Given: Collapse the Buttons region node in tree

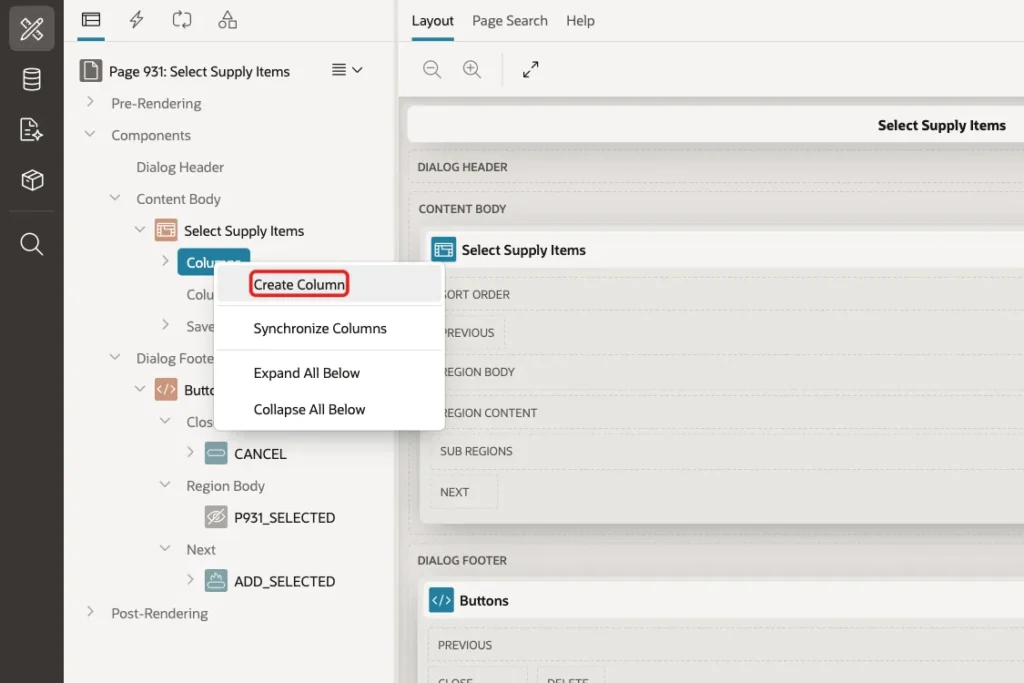Looking at the screenshot, I should [x=140, y=389].
